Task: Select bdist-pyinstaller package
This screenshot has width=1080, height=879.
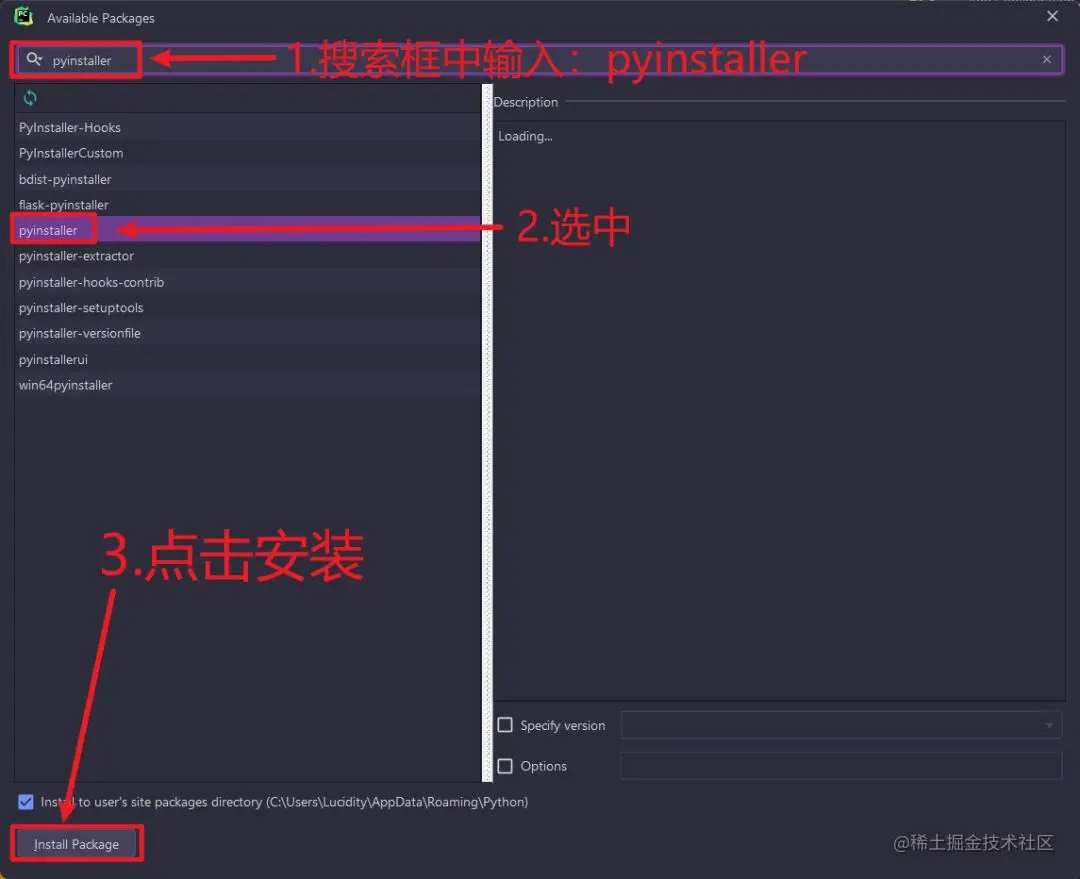Action: tap(248, 179)
